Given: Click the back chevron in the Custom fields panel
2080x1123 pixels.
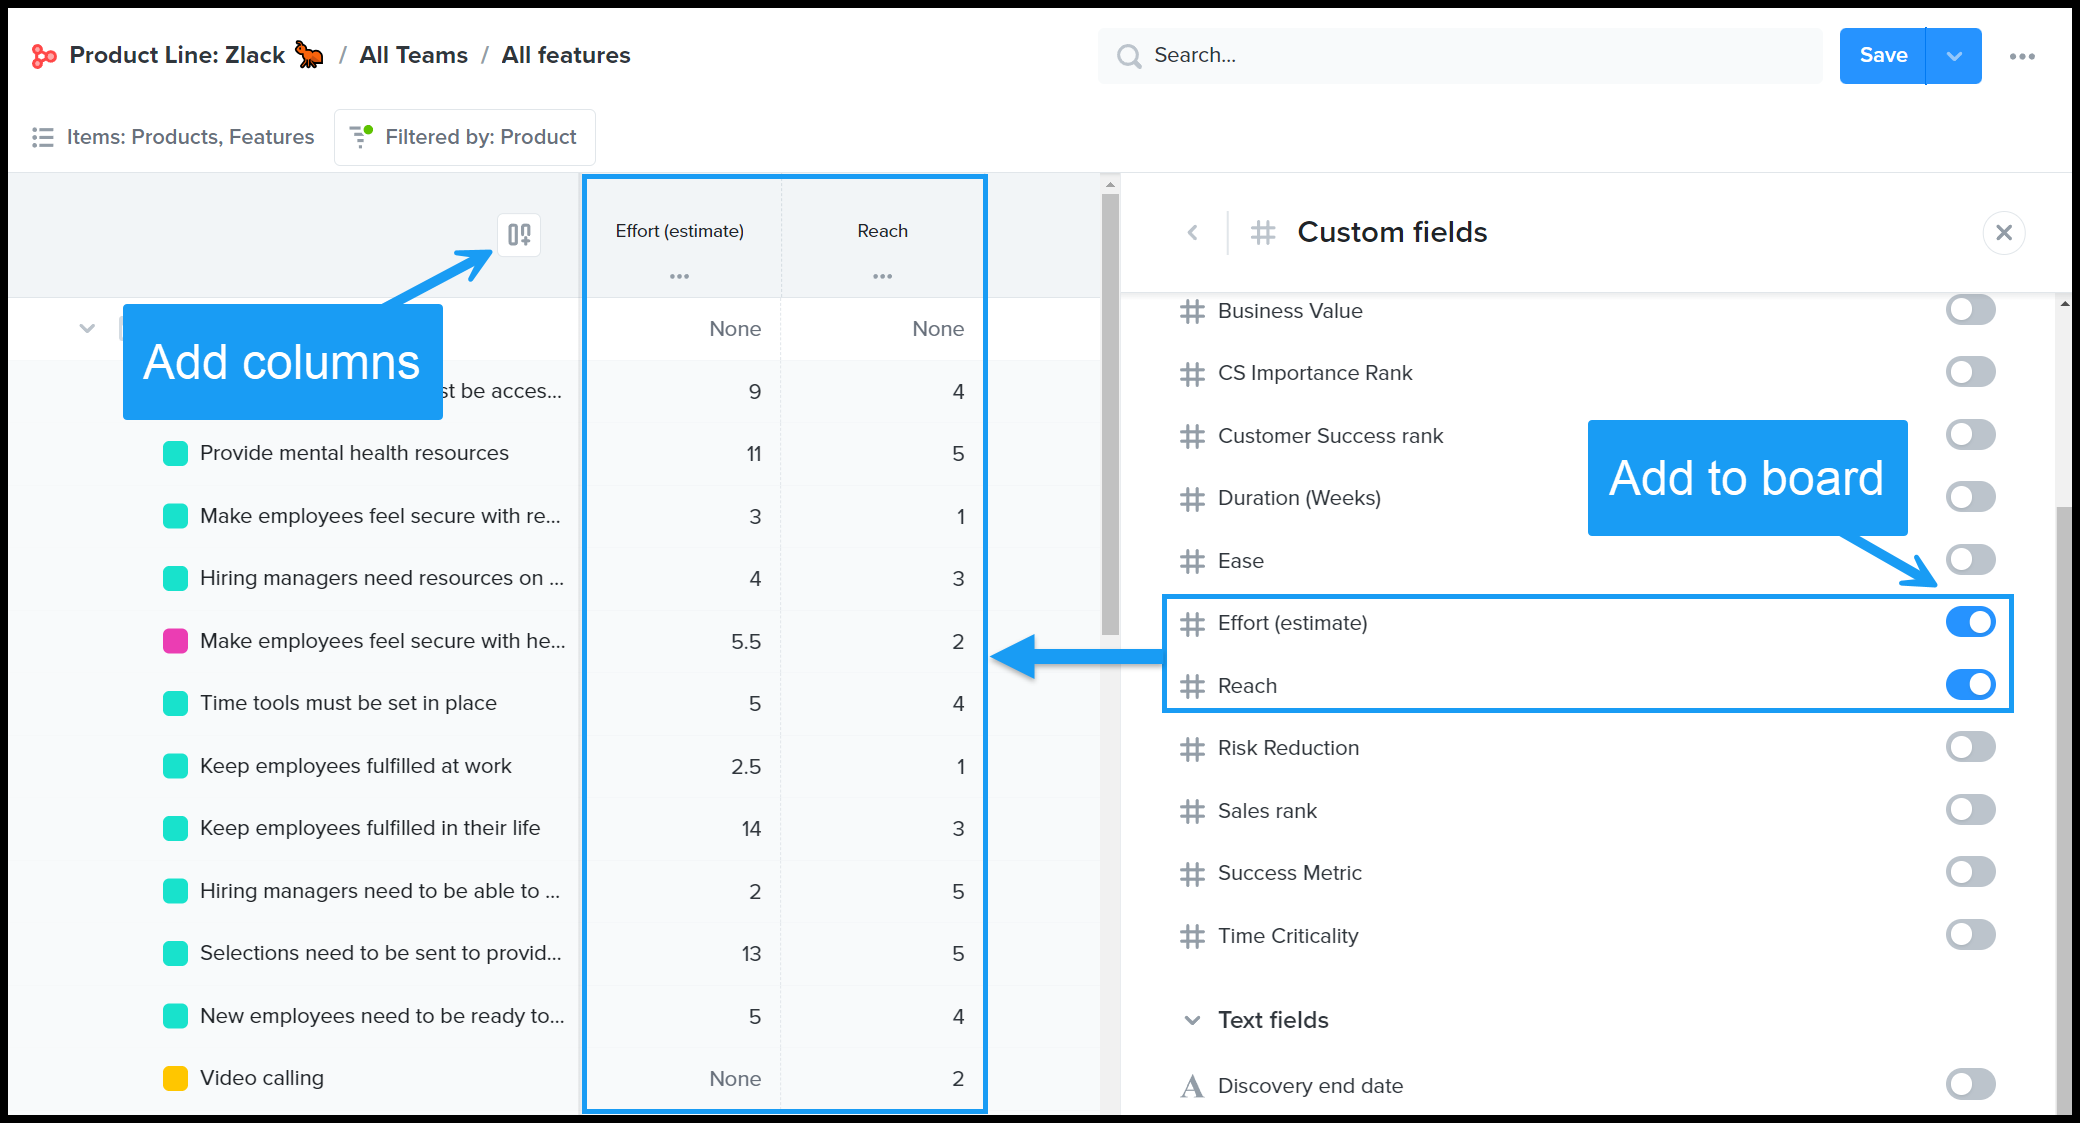Looking at the screenshot, I should (x=1193, y=232).
